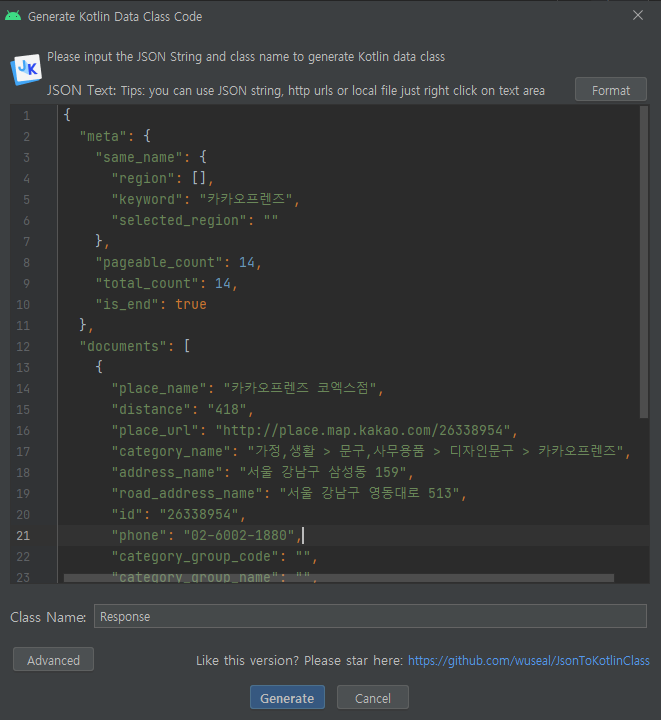
Task: Click the "id" value "26338954"
Action: coord(199,514)
